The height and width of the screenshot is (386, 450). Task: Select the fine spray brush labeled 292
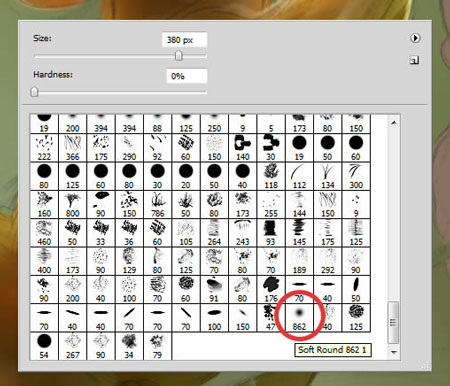point(327,261)
